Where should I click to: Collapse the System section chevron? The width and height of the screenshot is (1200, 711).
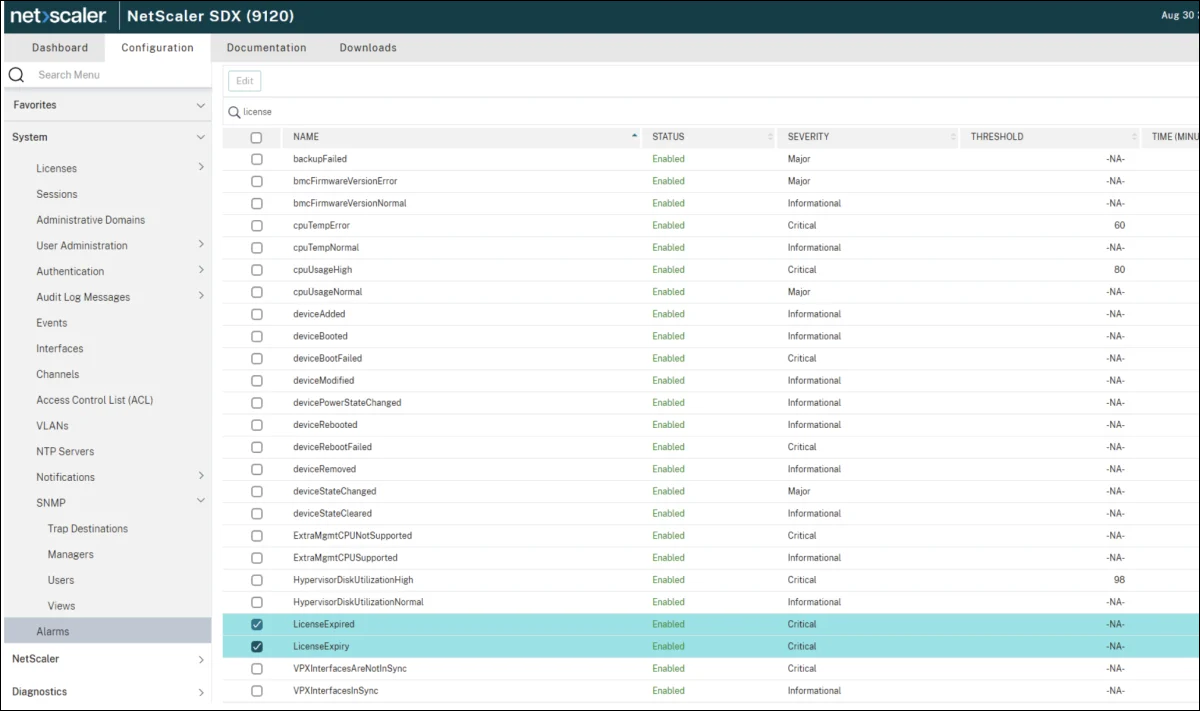tap(201, 137)
